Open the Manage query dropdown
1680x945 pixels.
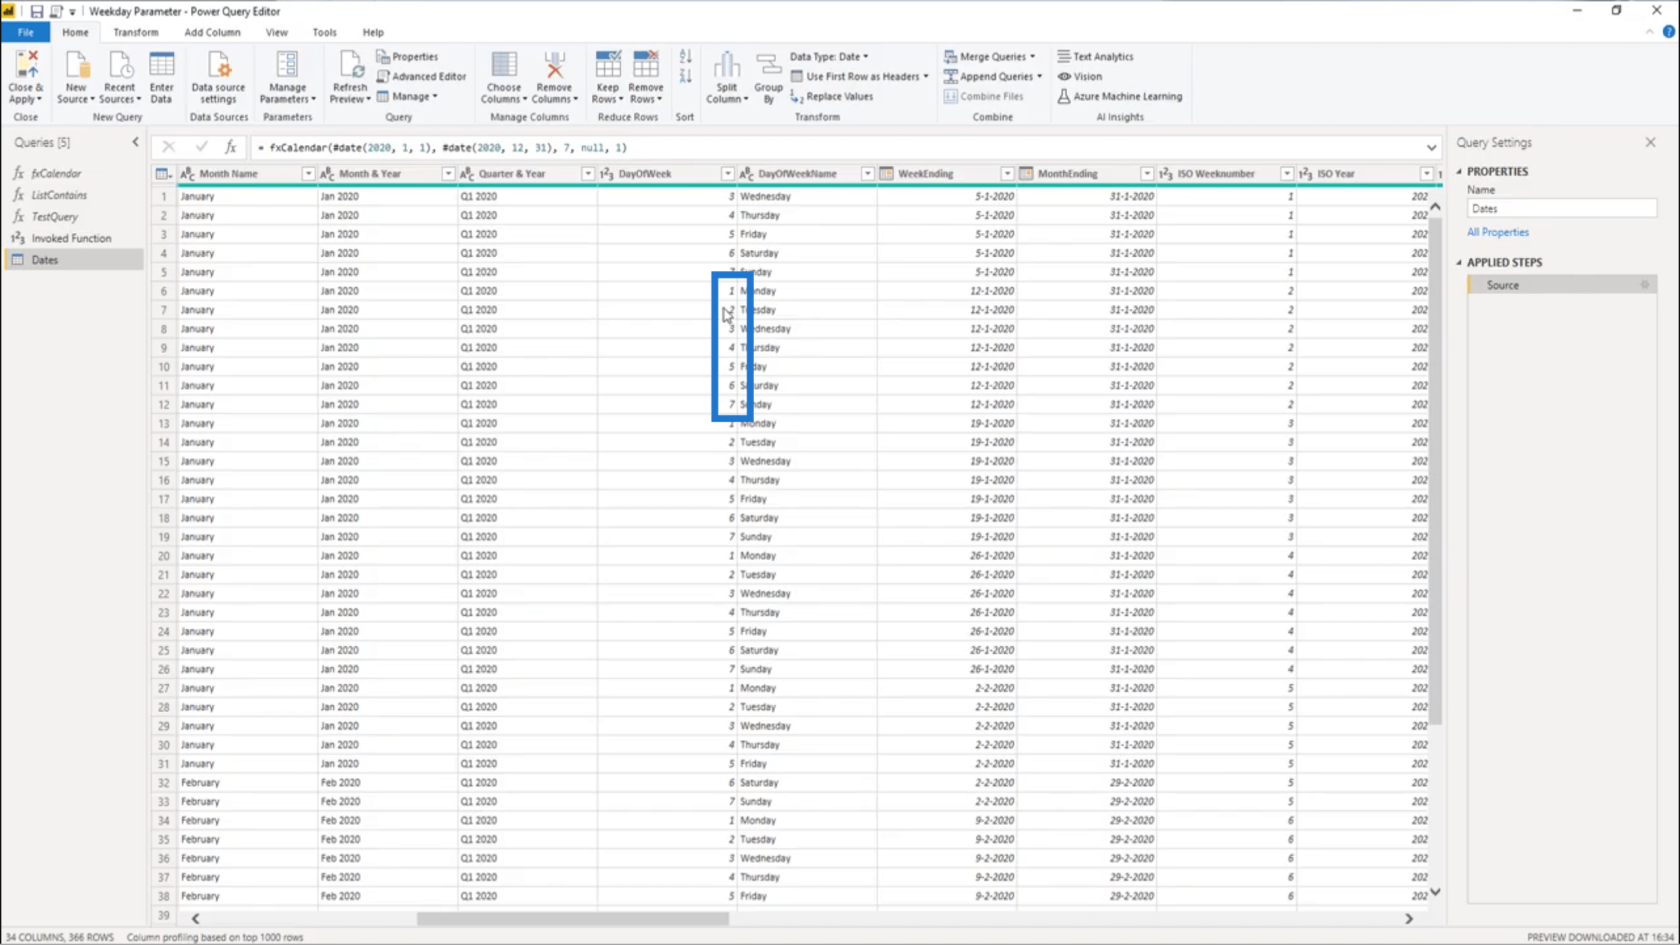(407, 96)
